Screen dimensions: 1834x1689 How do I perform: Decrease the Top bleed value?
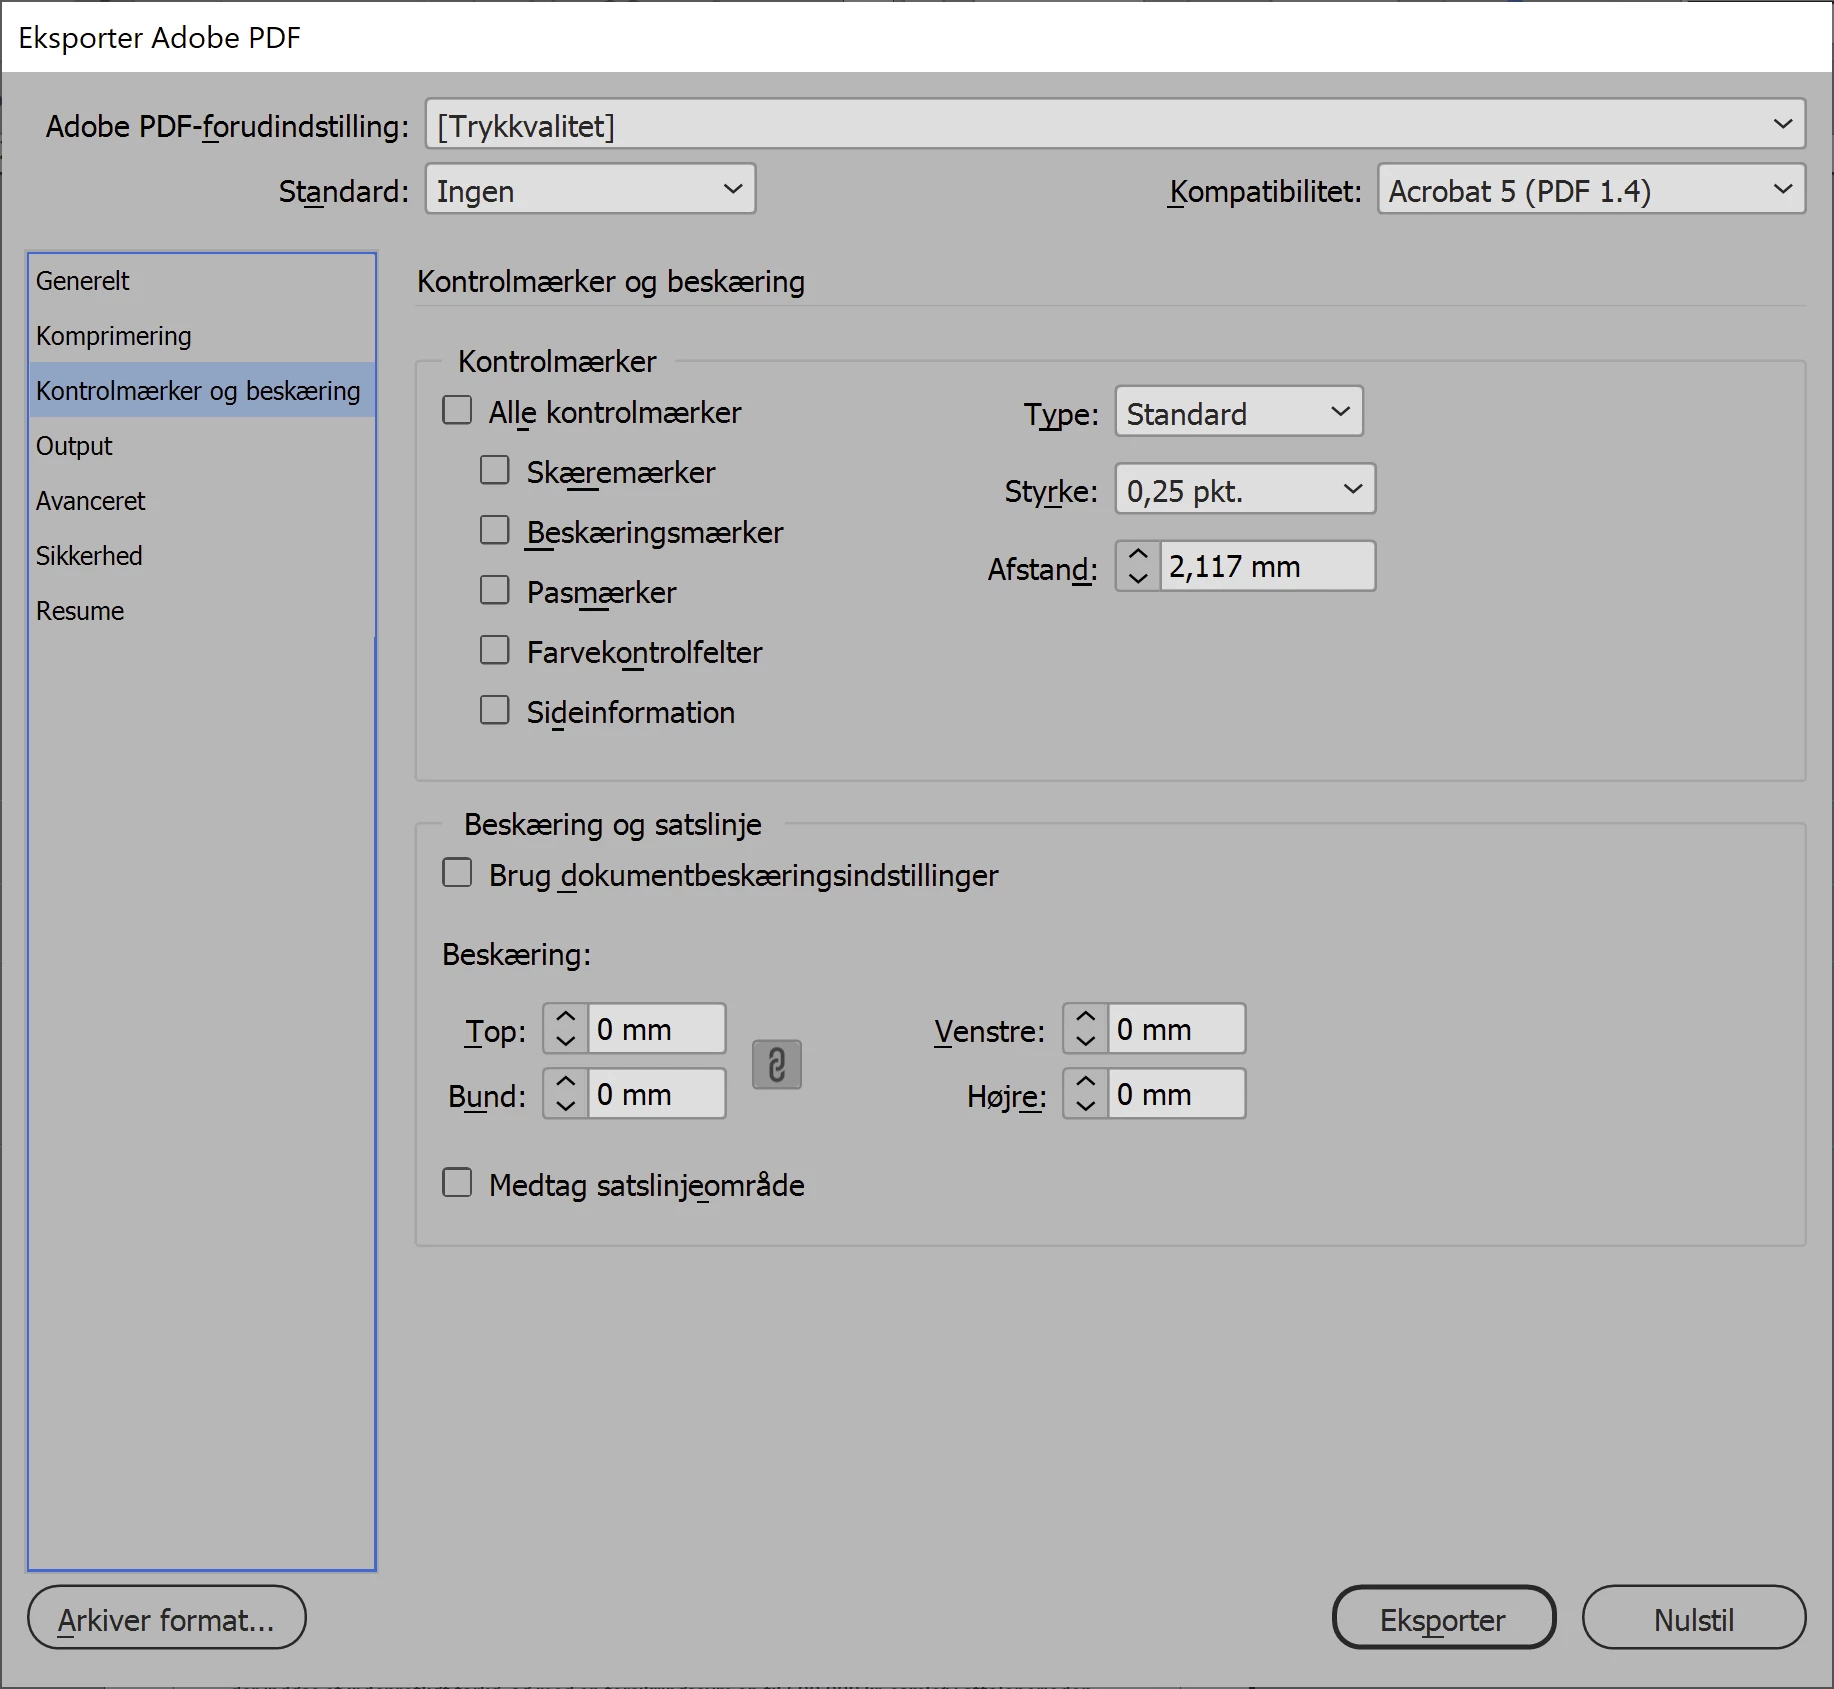tap(566, 1041)
